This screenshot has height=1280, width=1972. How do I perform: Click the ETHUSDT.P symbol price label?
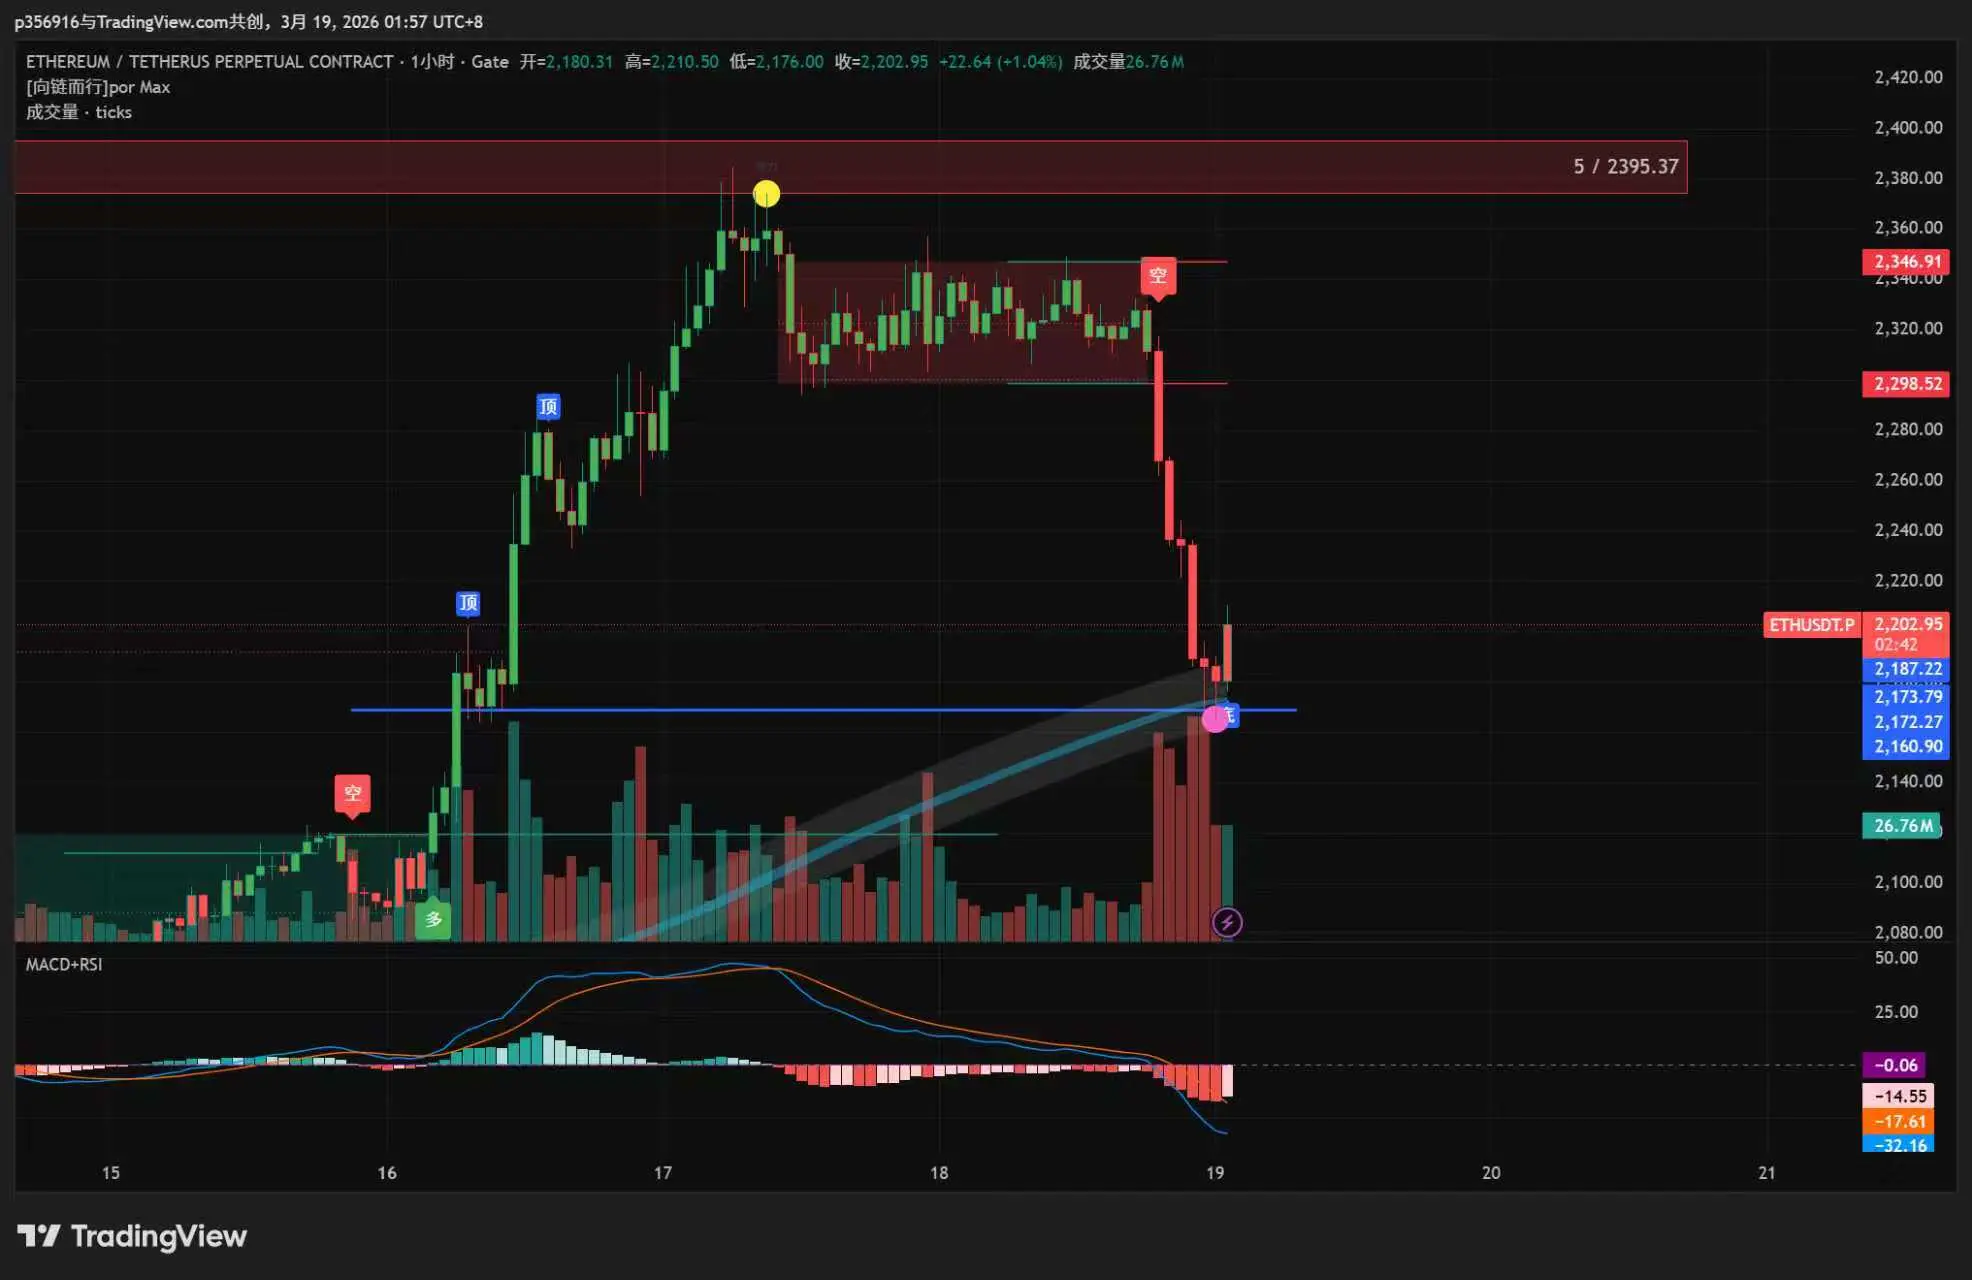coord(1811,625)
